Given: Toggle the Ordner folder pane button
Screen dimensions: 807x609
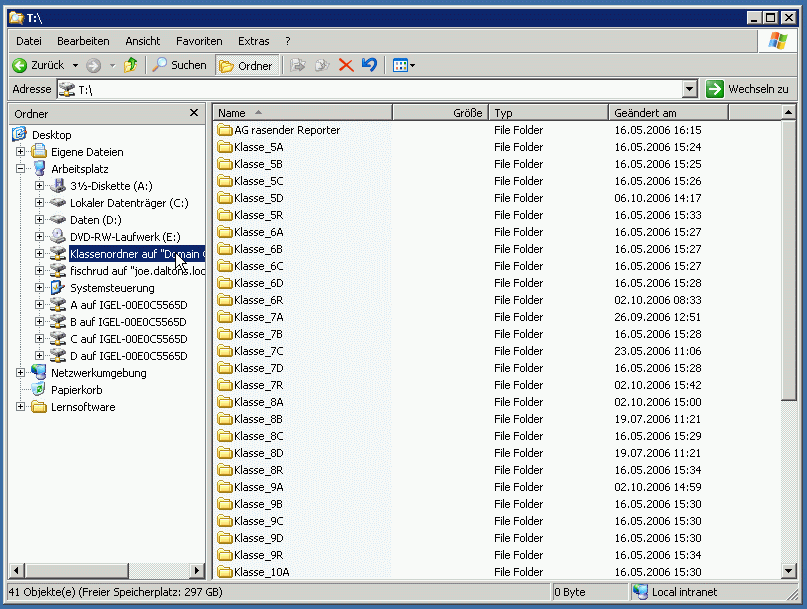Looking at the screenshot, I should click(x=246, y=65).
